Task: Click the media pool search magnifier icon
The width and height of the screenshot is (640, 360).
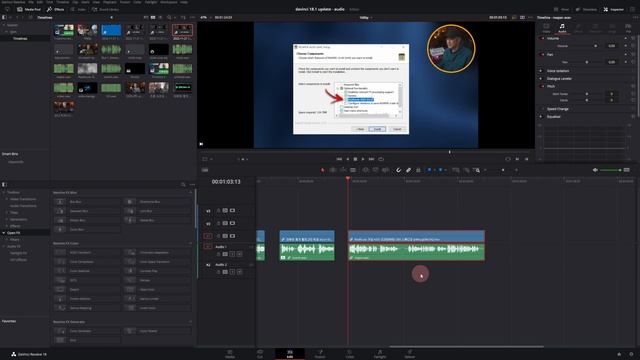Action: point(169,18)
